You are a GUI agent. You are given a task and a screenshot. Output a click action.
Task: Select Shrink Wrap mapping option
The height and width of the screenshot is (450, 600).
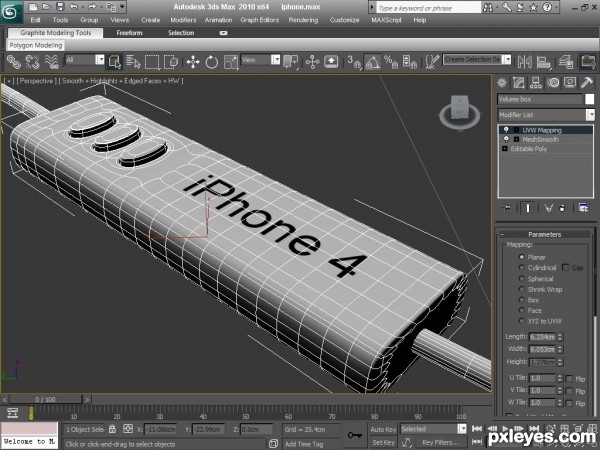coord(521,289)
